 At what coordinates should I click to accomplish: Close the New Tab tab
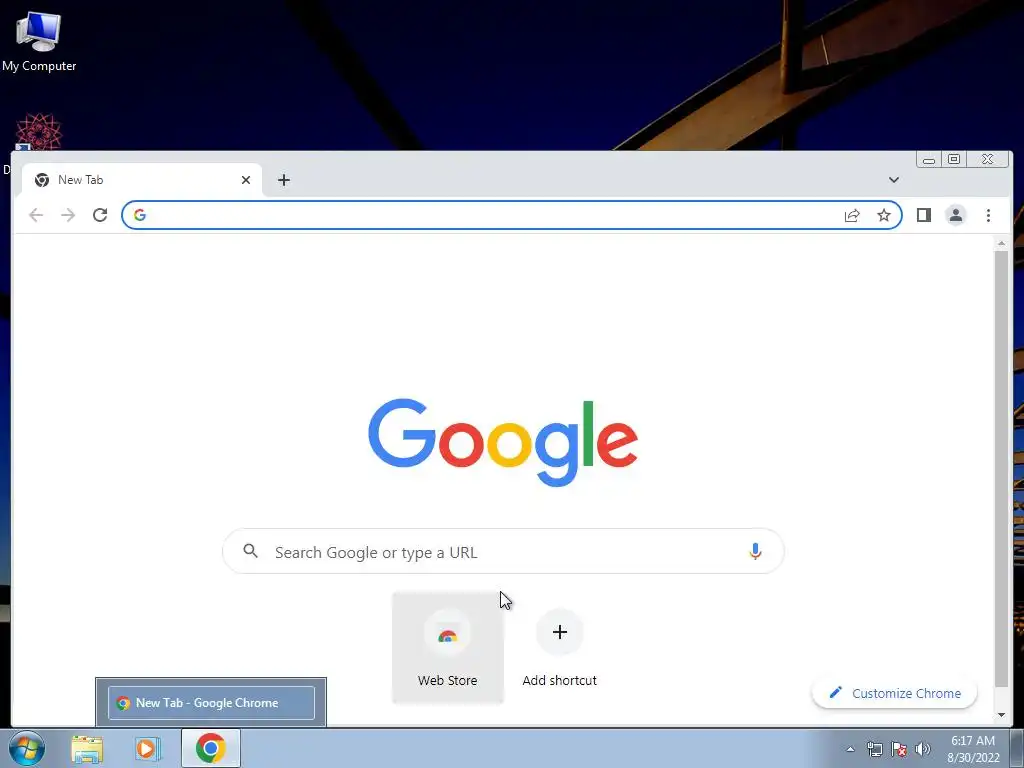coord(246,180)
